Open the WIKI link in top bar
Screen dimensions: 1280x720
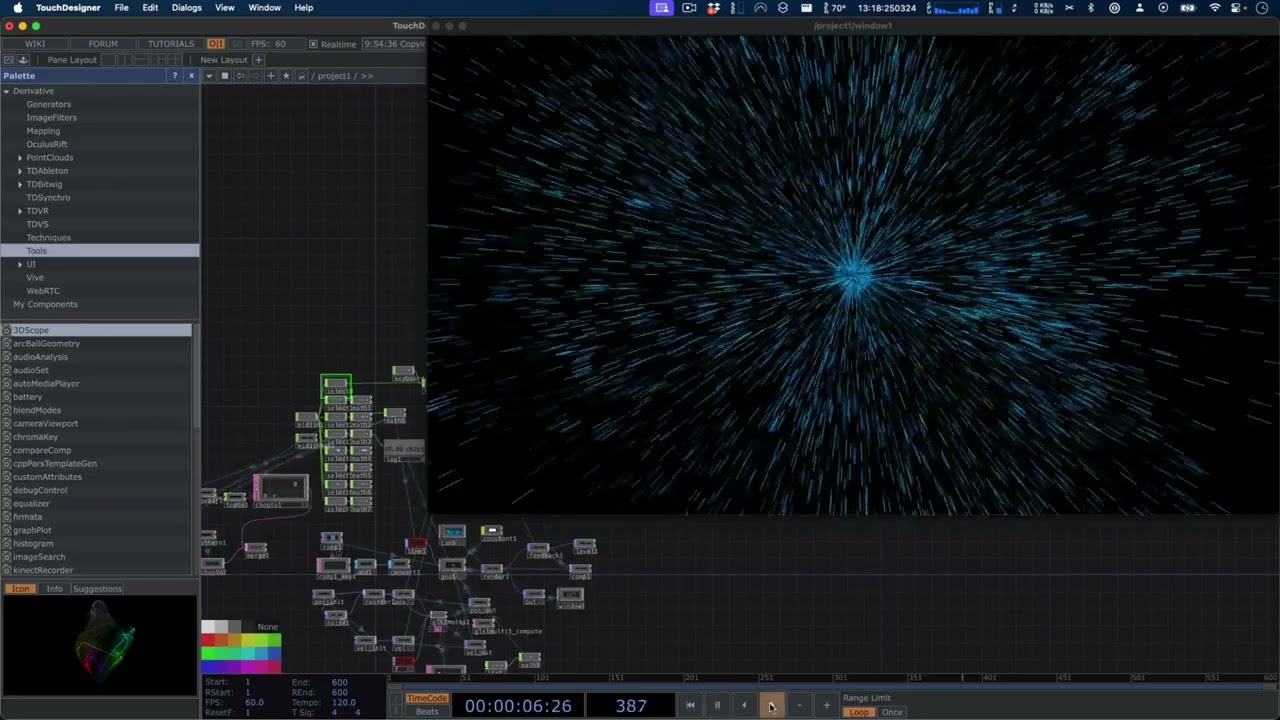point(35,44)
